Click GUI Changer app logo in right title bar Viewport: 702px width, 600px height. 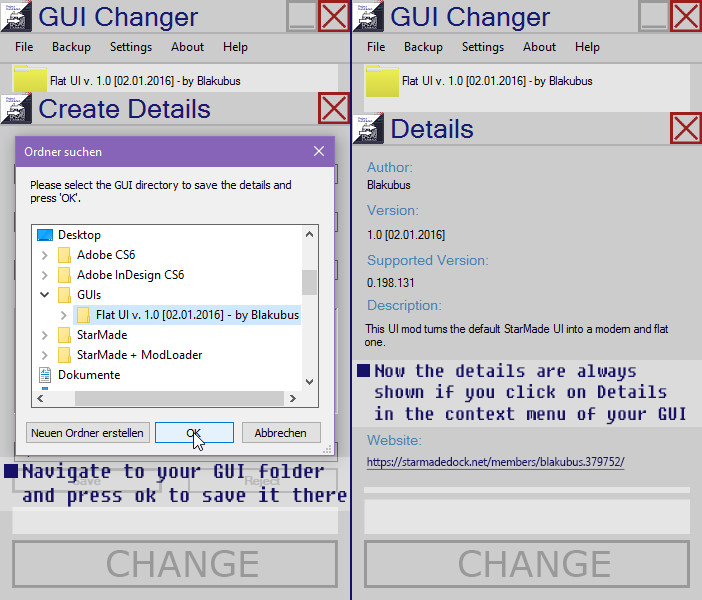(x=368, y=17)
